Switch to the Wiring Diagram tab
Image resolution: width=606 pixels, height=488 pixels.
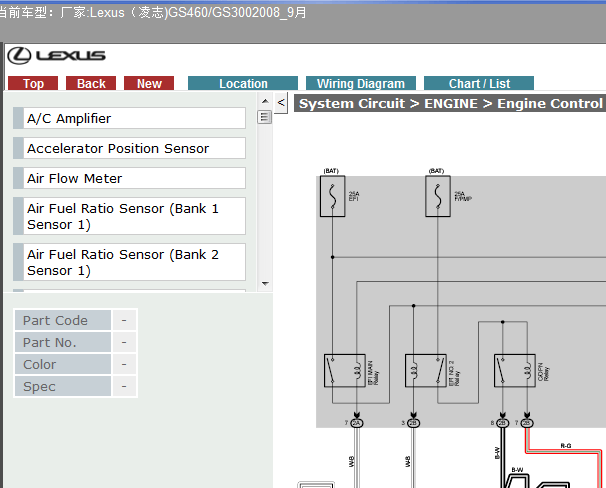click(x=361, y=83)
